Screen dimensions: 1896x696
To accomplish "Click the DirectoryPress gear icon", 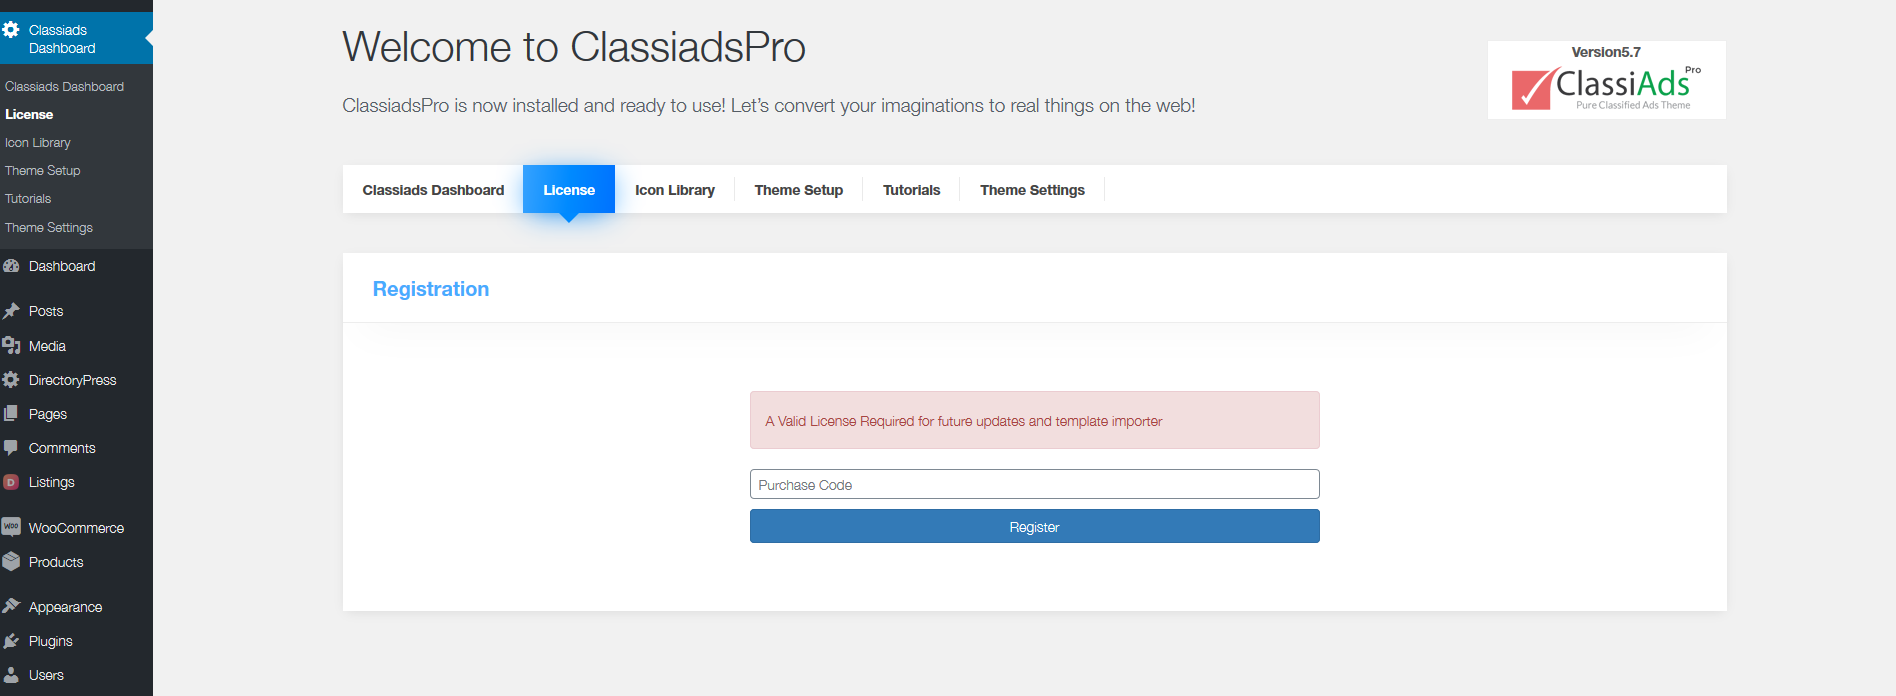I will pyautogui.click(x=11, y=380).
